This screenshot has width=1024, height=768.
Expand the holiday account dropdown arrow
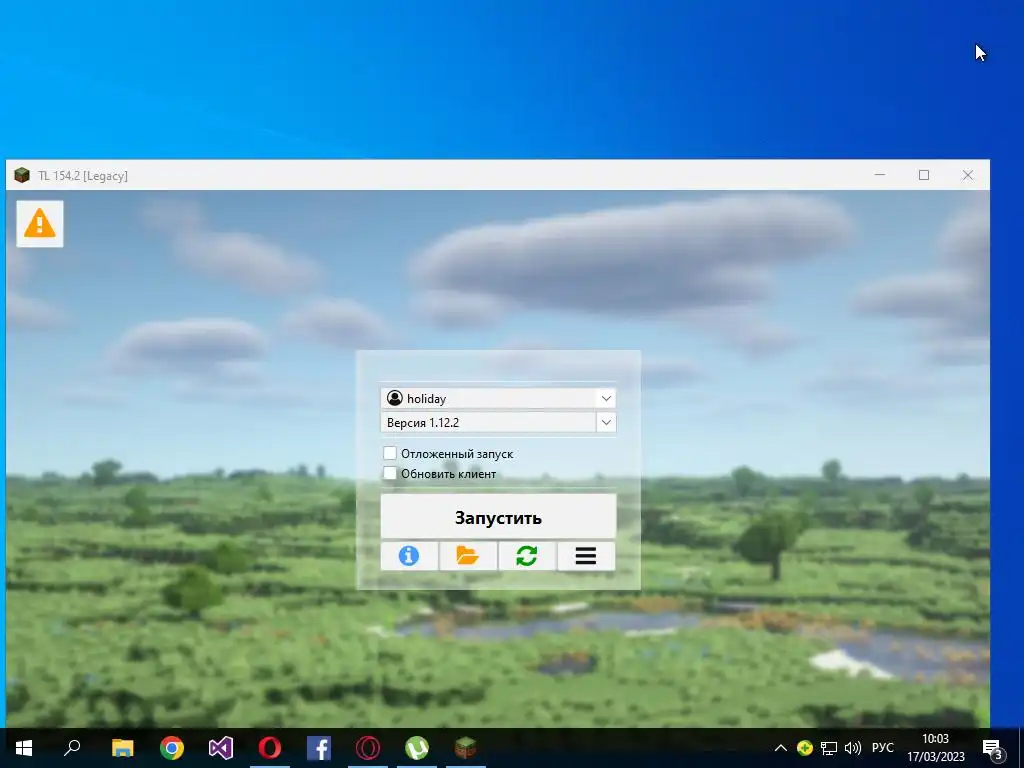click(x=606, y=398)
